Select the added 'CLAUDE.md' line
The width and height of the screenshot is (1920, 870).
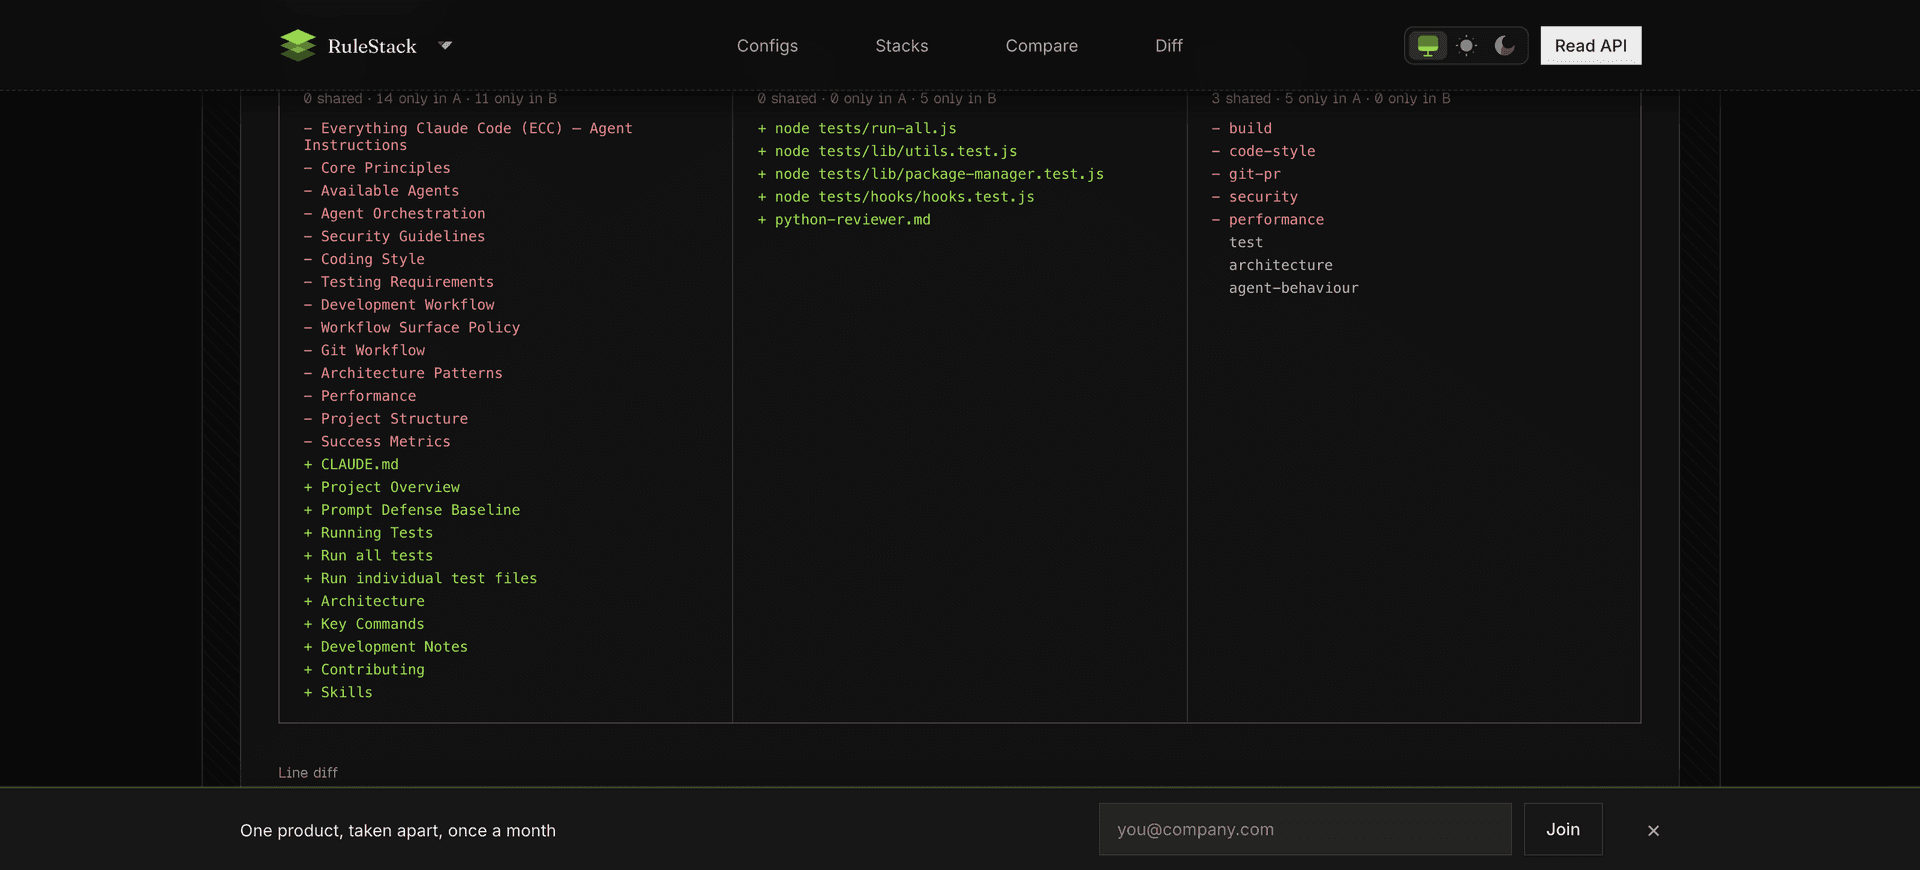coord(351,465)
